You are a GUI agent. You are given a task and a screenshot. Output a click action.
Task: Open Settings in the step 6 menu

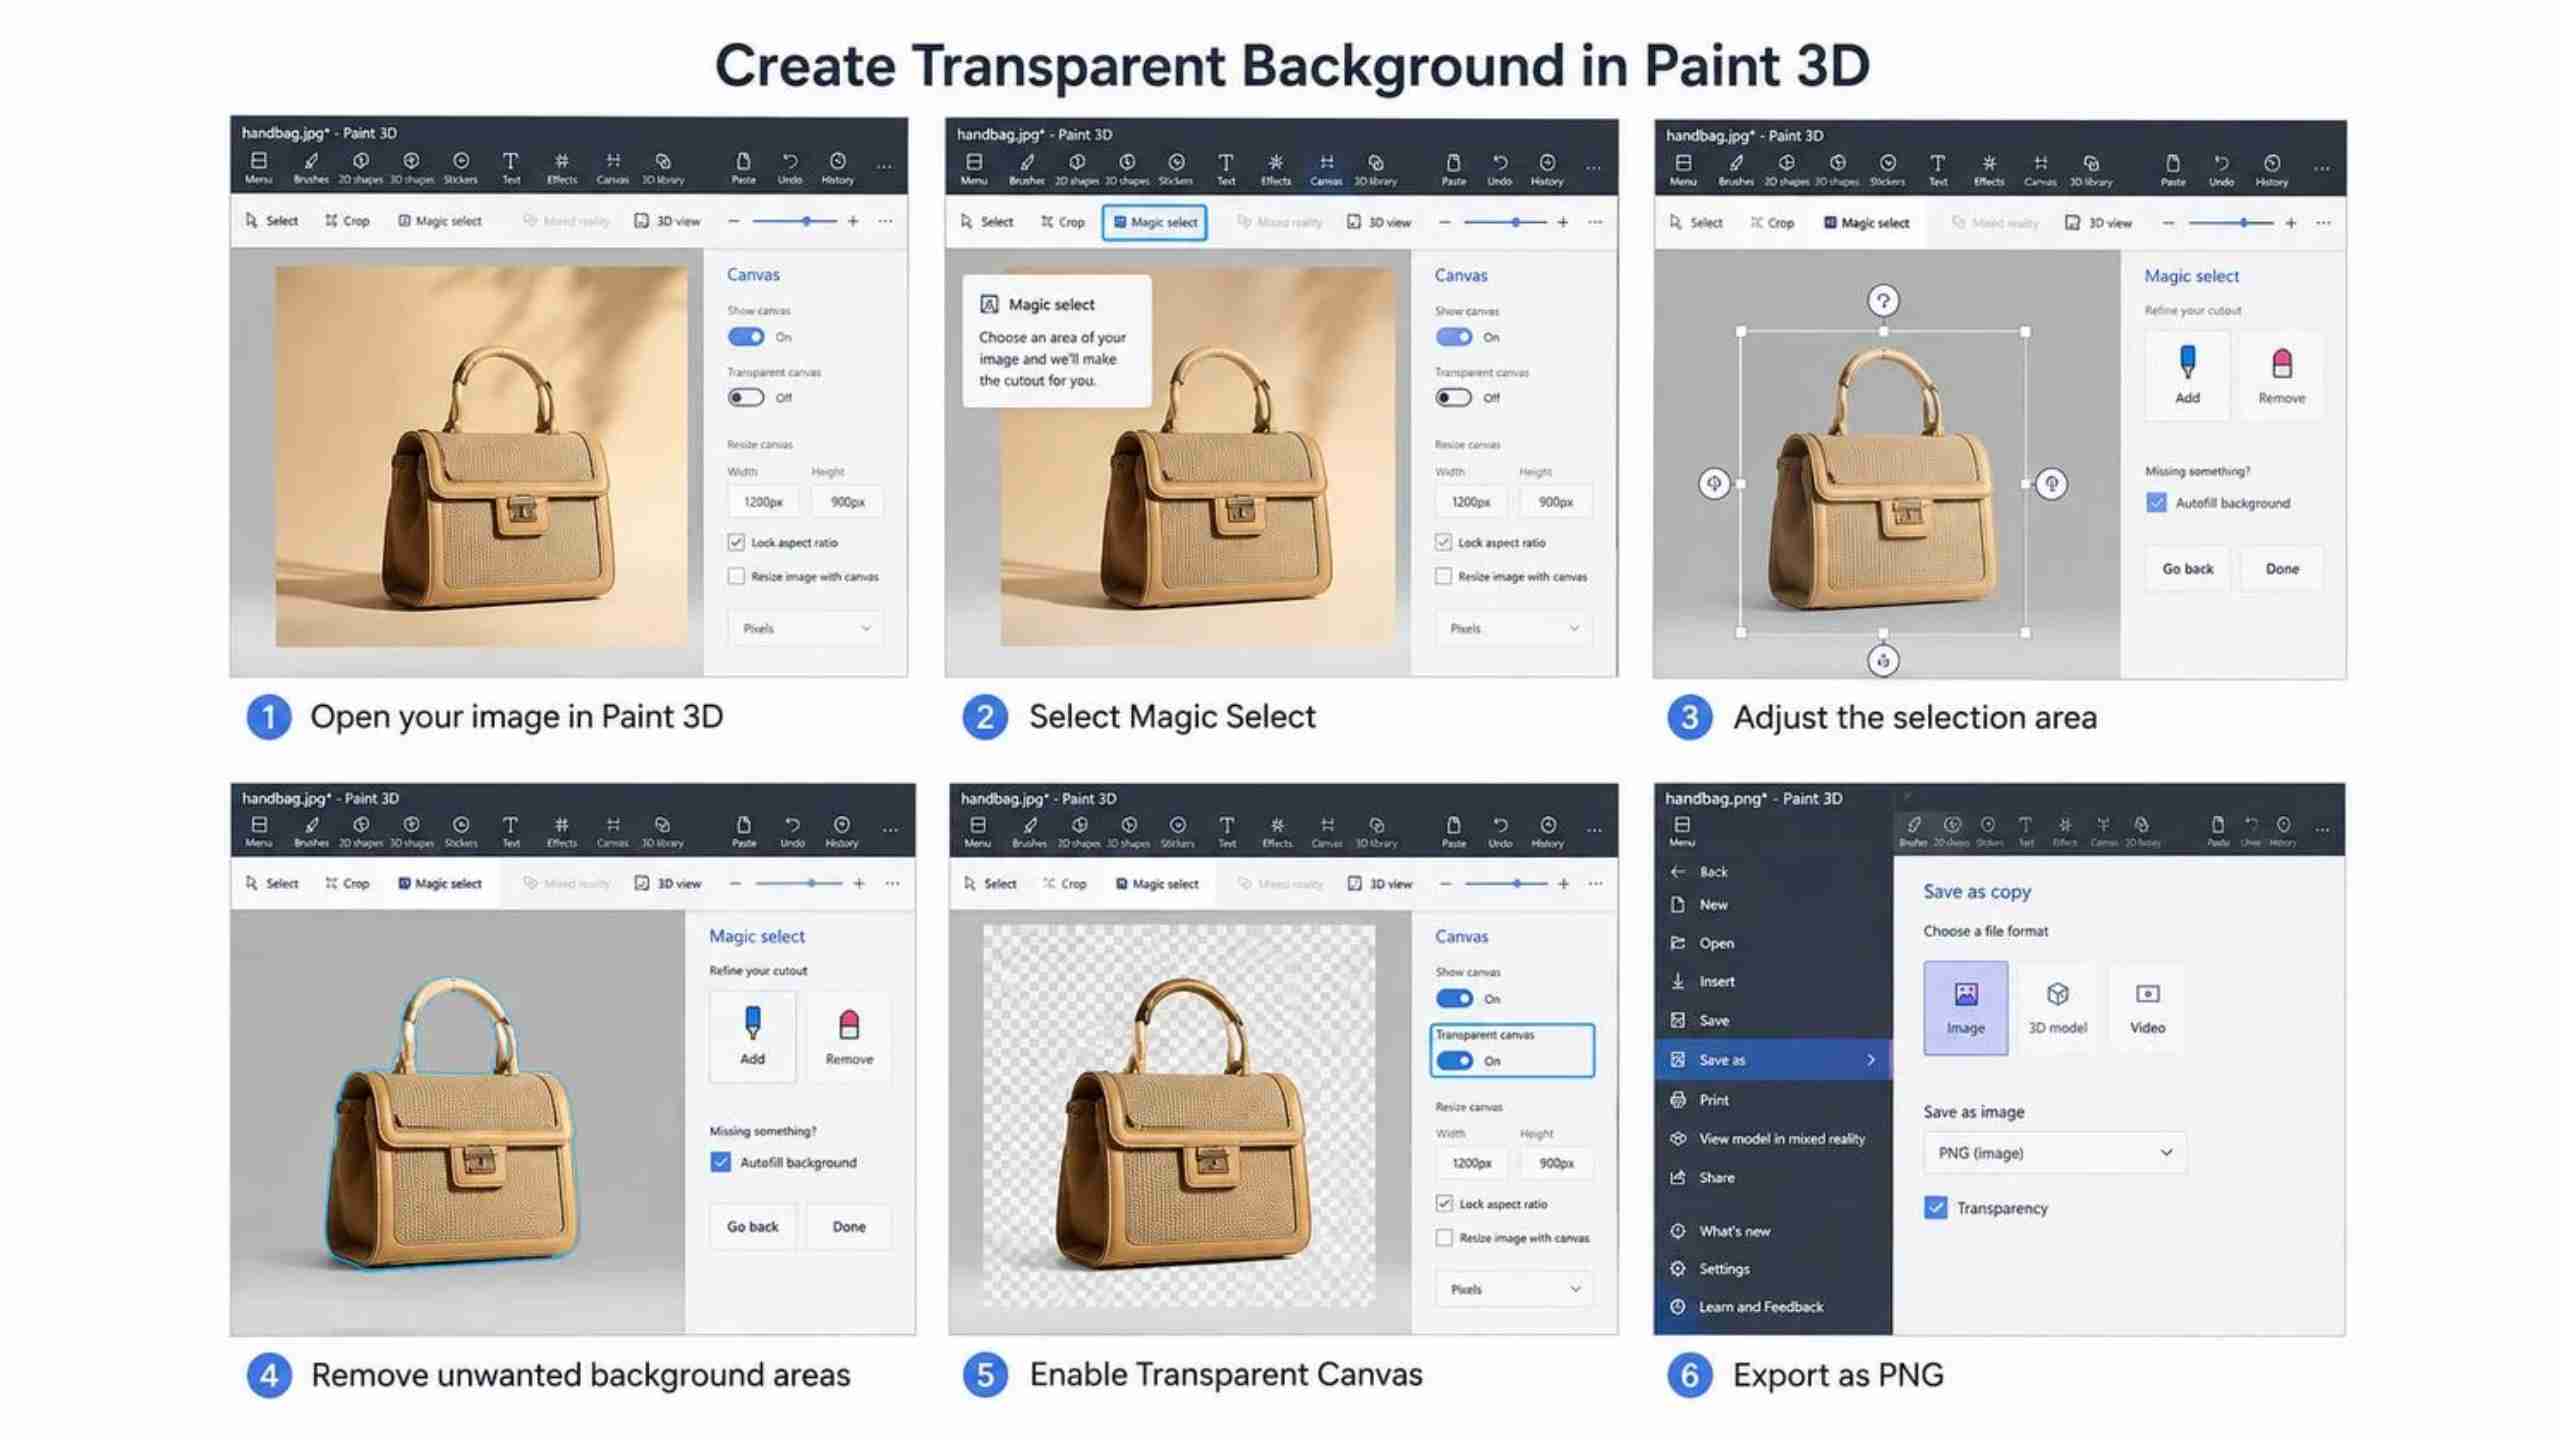1773,1268
